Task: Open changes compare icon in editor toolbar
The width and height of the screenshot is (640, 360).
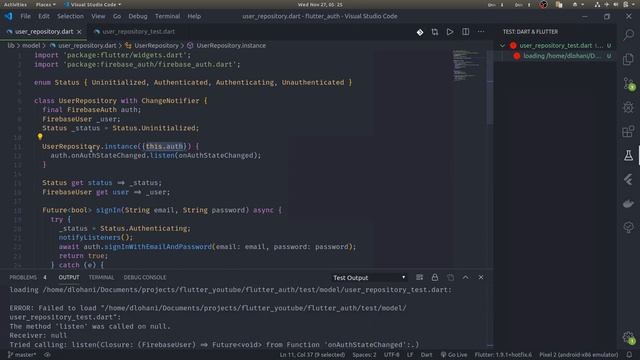Action: click(x=435, y=32)
